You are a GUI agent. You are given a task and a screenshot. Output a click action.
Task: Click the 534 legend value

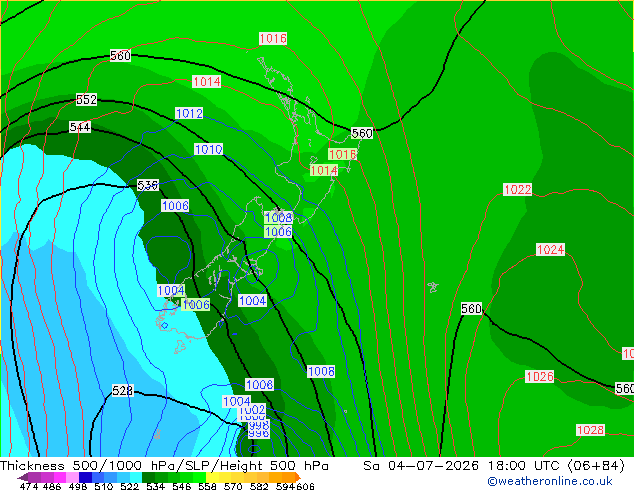coord(156,486)
